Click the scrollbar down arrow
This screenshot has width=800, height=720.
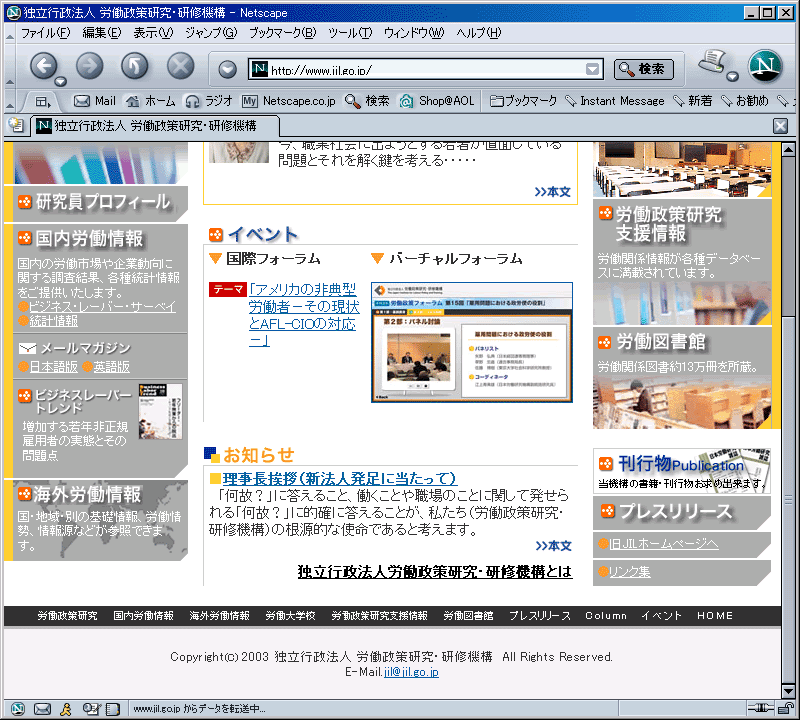point(788,691)
